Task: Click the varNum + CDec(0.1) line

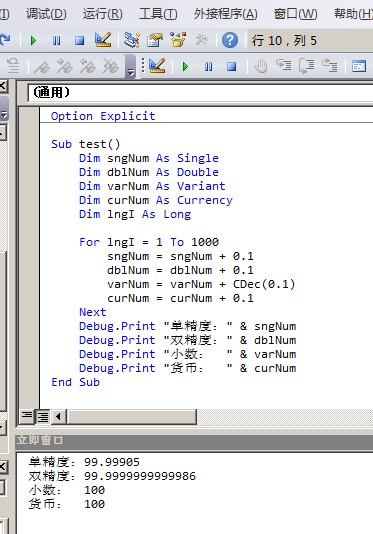Action: pyautogui.click(x=201, y=284)
